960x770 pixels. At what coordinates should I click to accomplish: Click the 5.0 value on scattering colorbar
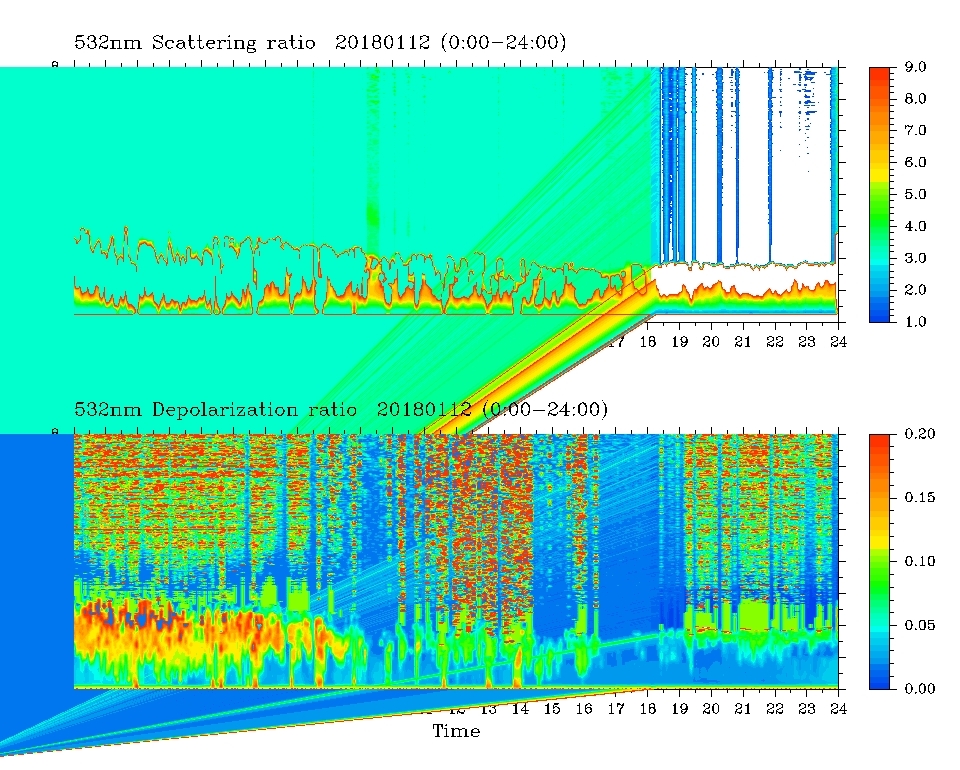coord(915,194)
